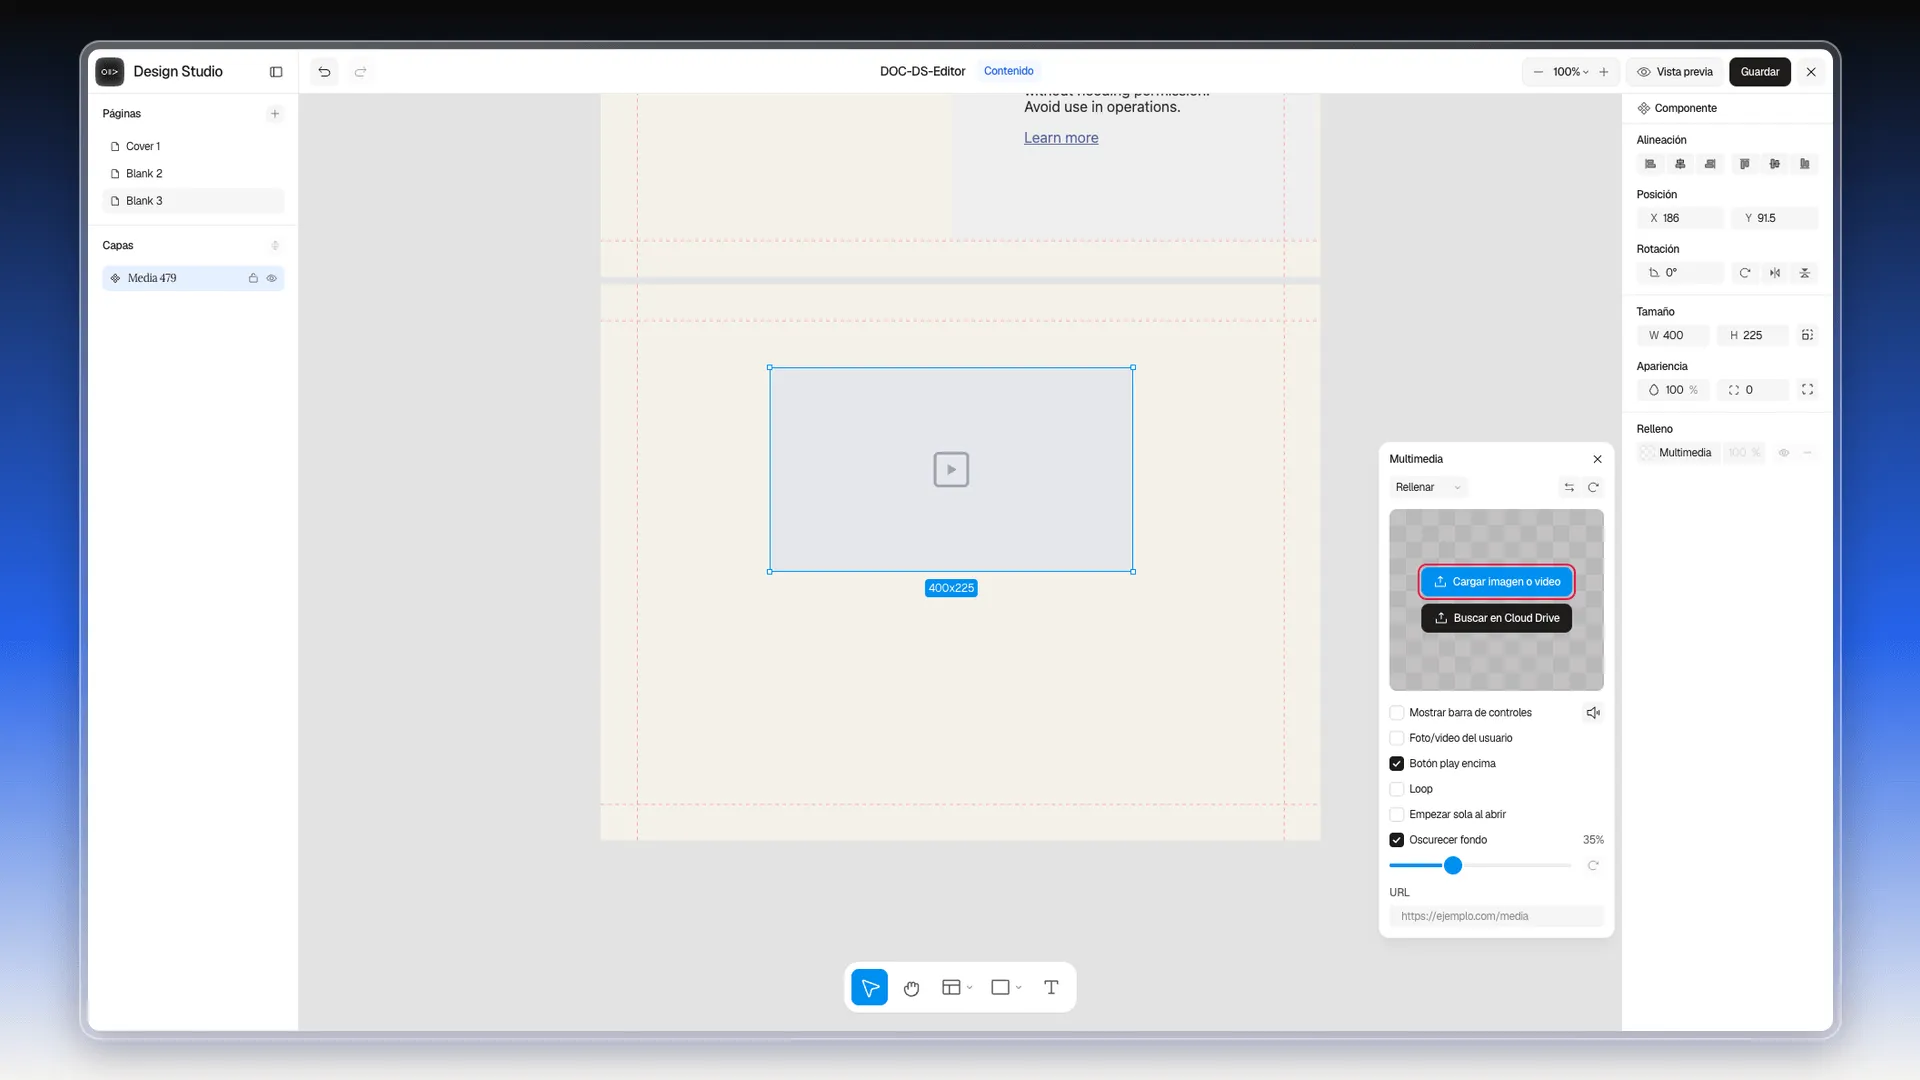The width and height of the screenshot is (1920, 1080).
Task: Reset media icon next to Rellenar
Action: (1594, 488)
